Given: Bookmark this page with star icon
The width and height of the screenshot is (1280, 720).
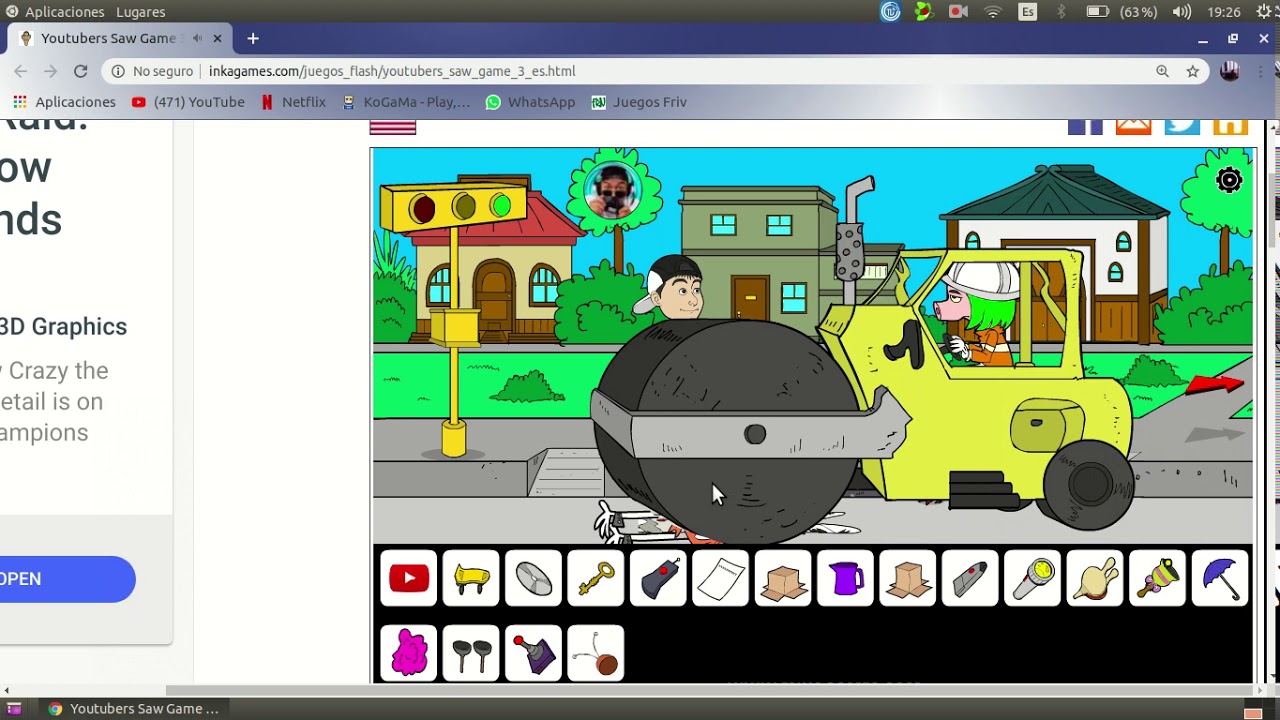Looking at the screenshot, I should pyautogui.click(x=1193, y=71).
